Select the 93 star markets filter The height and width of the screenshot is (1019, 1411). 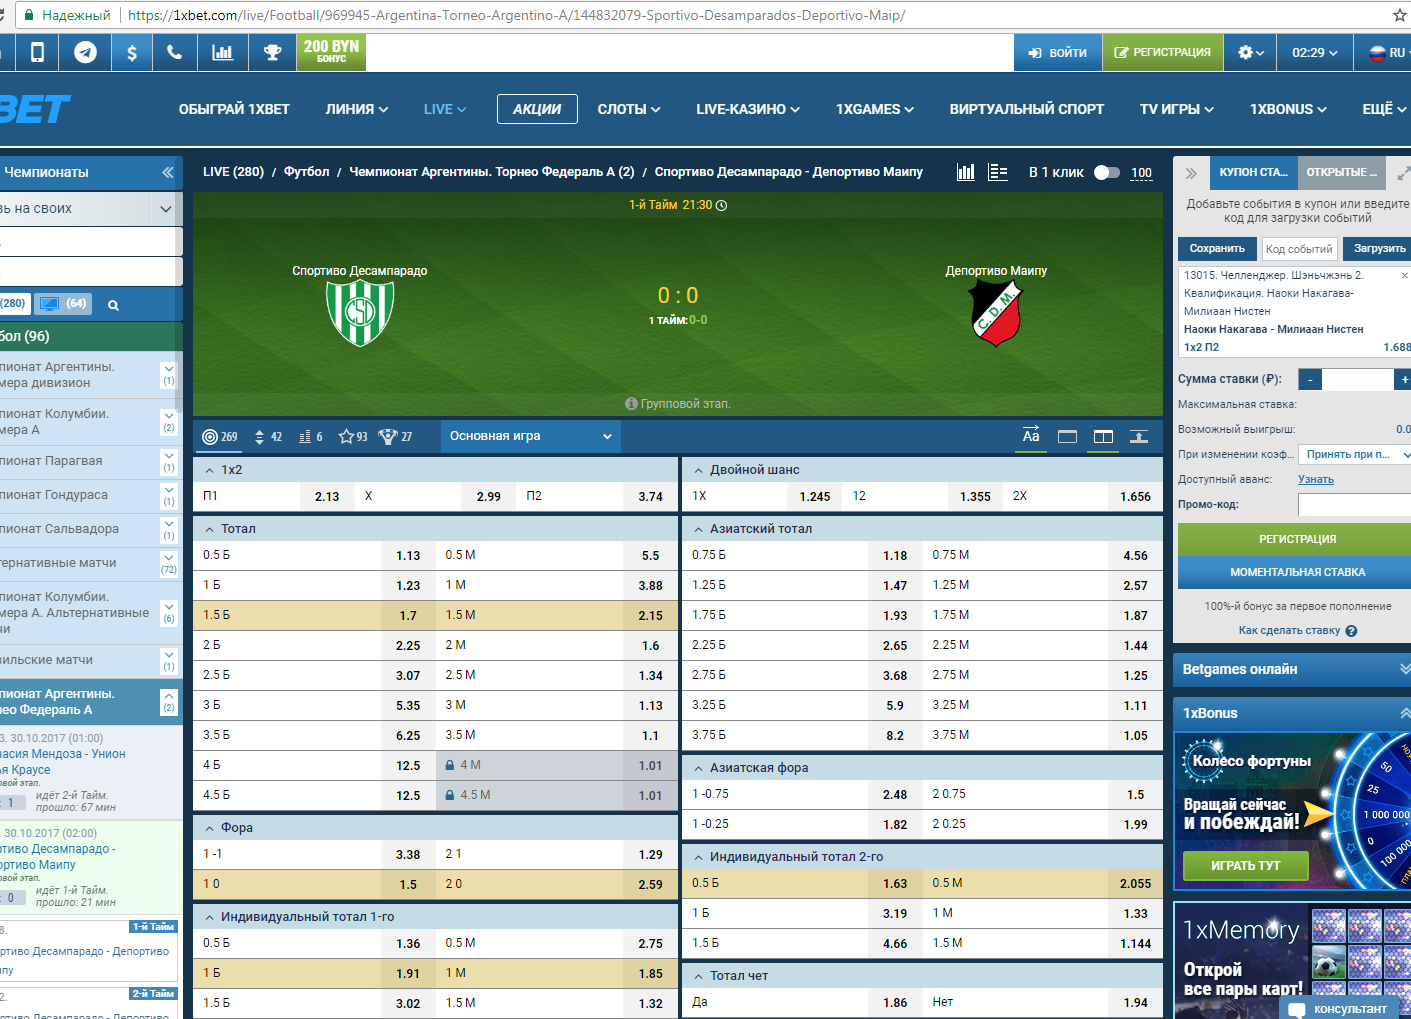[353, 437]
